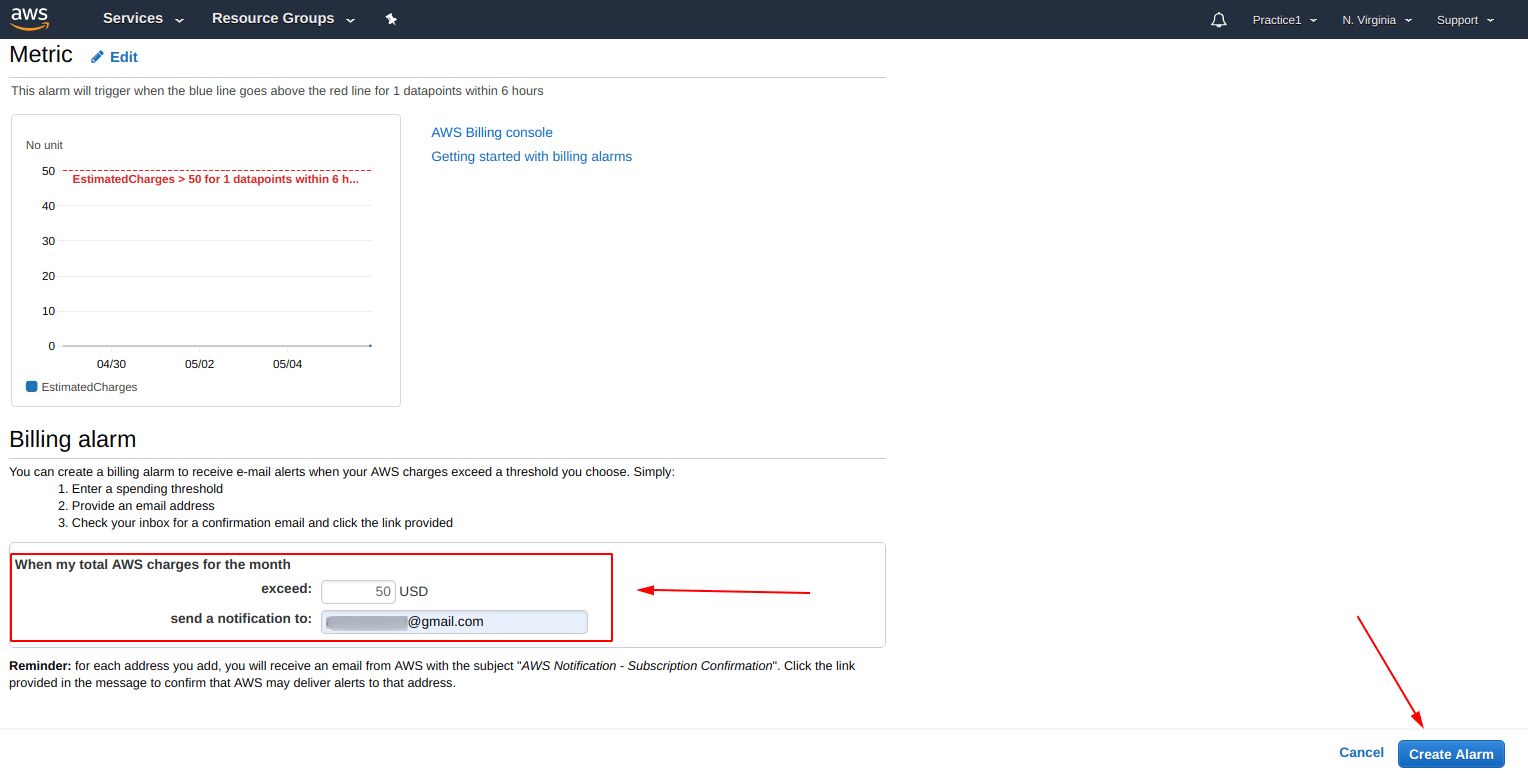This screenshot has width=1528, height=774.
Task: Click the Metric heading
Action: pos(41,54)
